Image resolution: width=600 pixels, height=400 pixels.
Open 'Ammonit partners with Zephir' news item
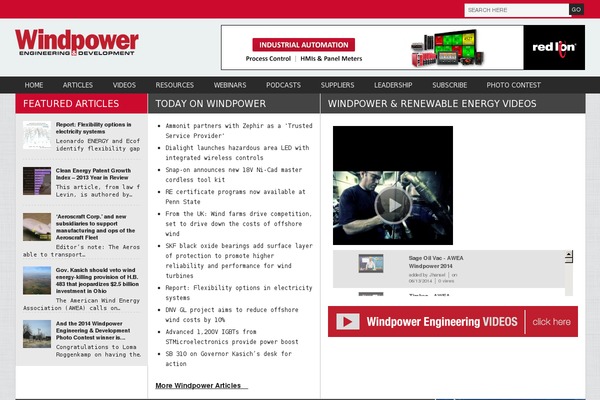point(239,131)
